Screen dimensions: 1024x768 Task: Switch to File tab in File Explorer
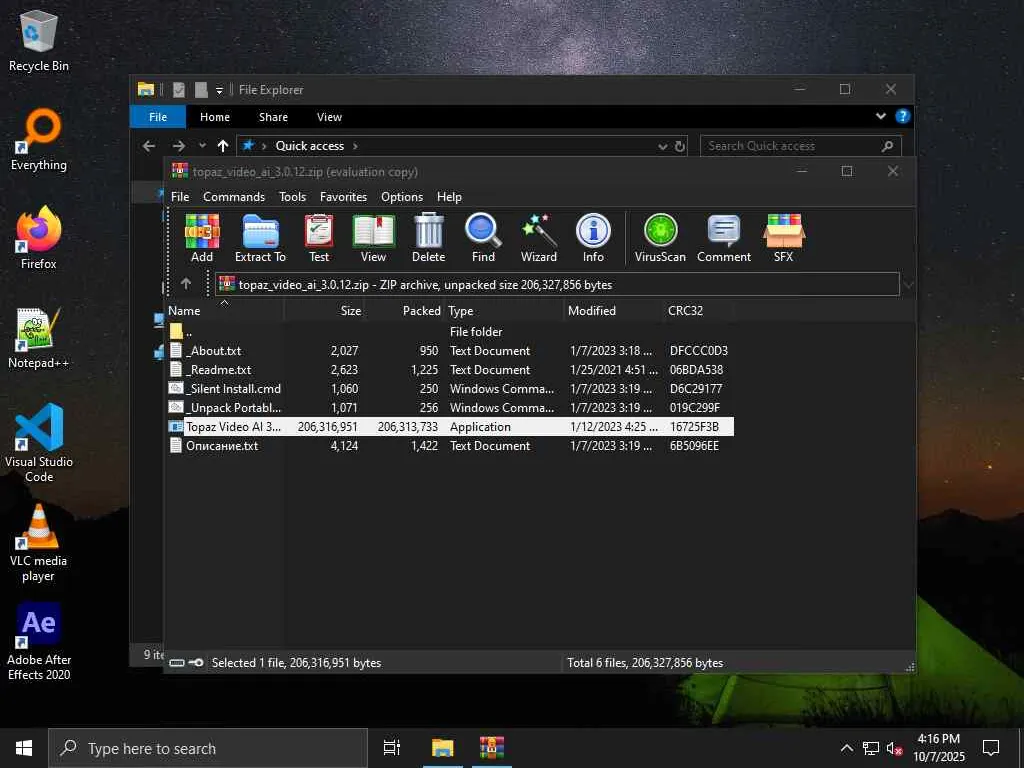click(158, 117)
